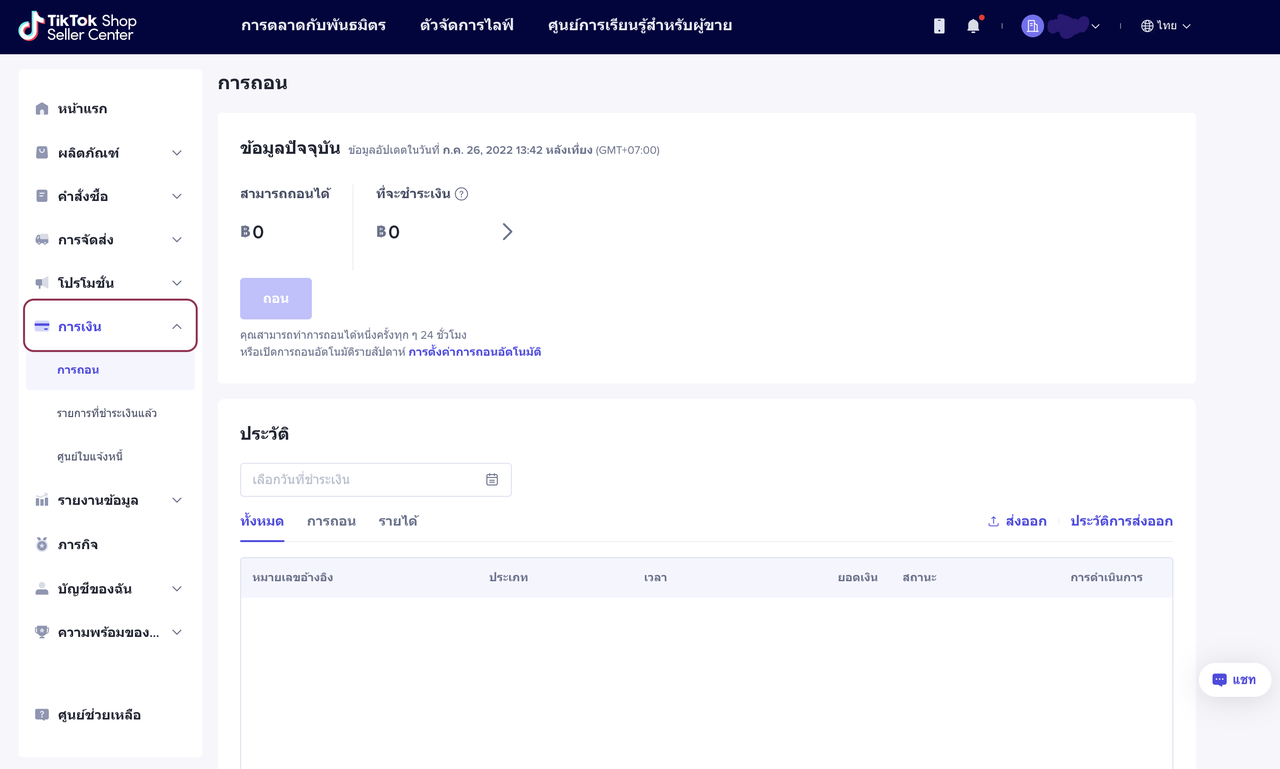Click the purple shop account avatar
The image size is (1280, 769).
1032,26
